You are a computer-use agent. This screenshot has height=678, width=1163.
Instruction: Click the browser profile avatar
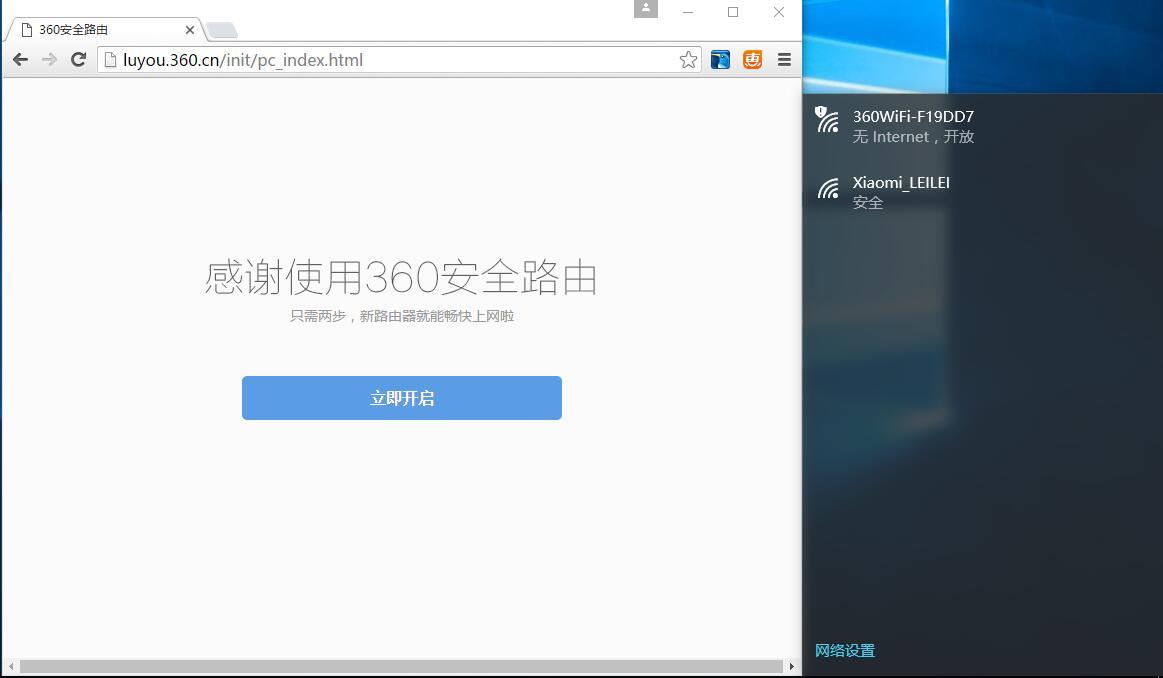click(645, 8)
